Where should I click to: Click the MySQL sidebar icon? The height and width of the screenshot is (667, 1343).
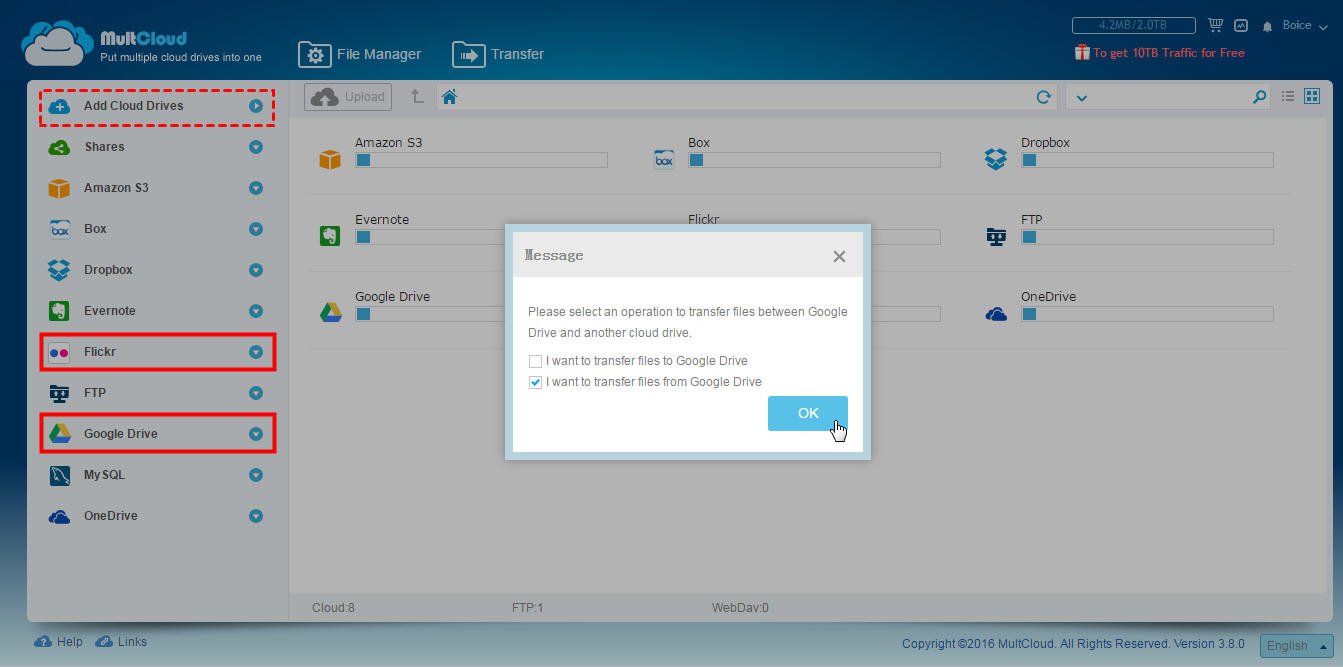59,475
